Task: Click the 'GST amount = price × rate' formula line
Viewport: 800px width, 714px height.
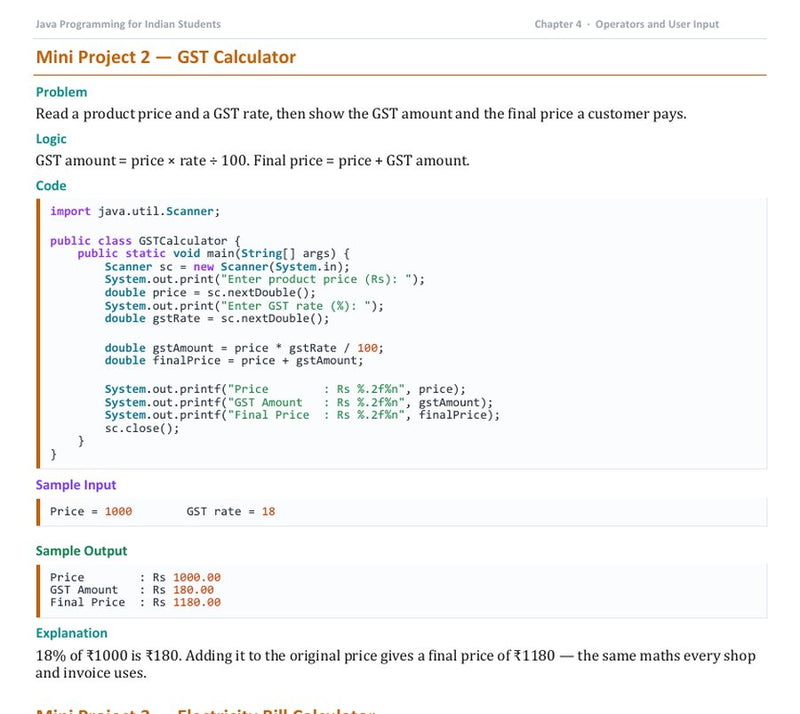Action: click(253, 161)
